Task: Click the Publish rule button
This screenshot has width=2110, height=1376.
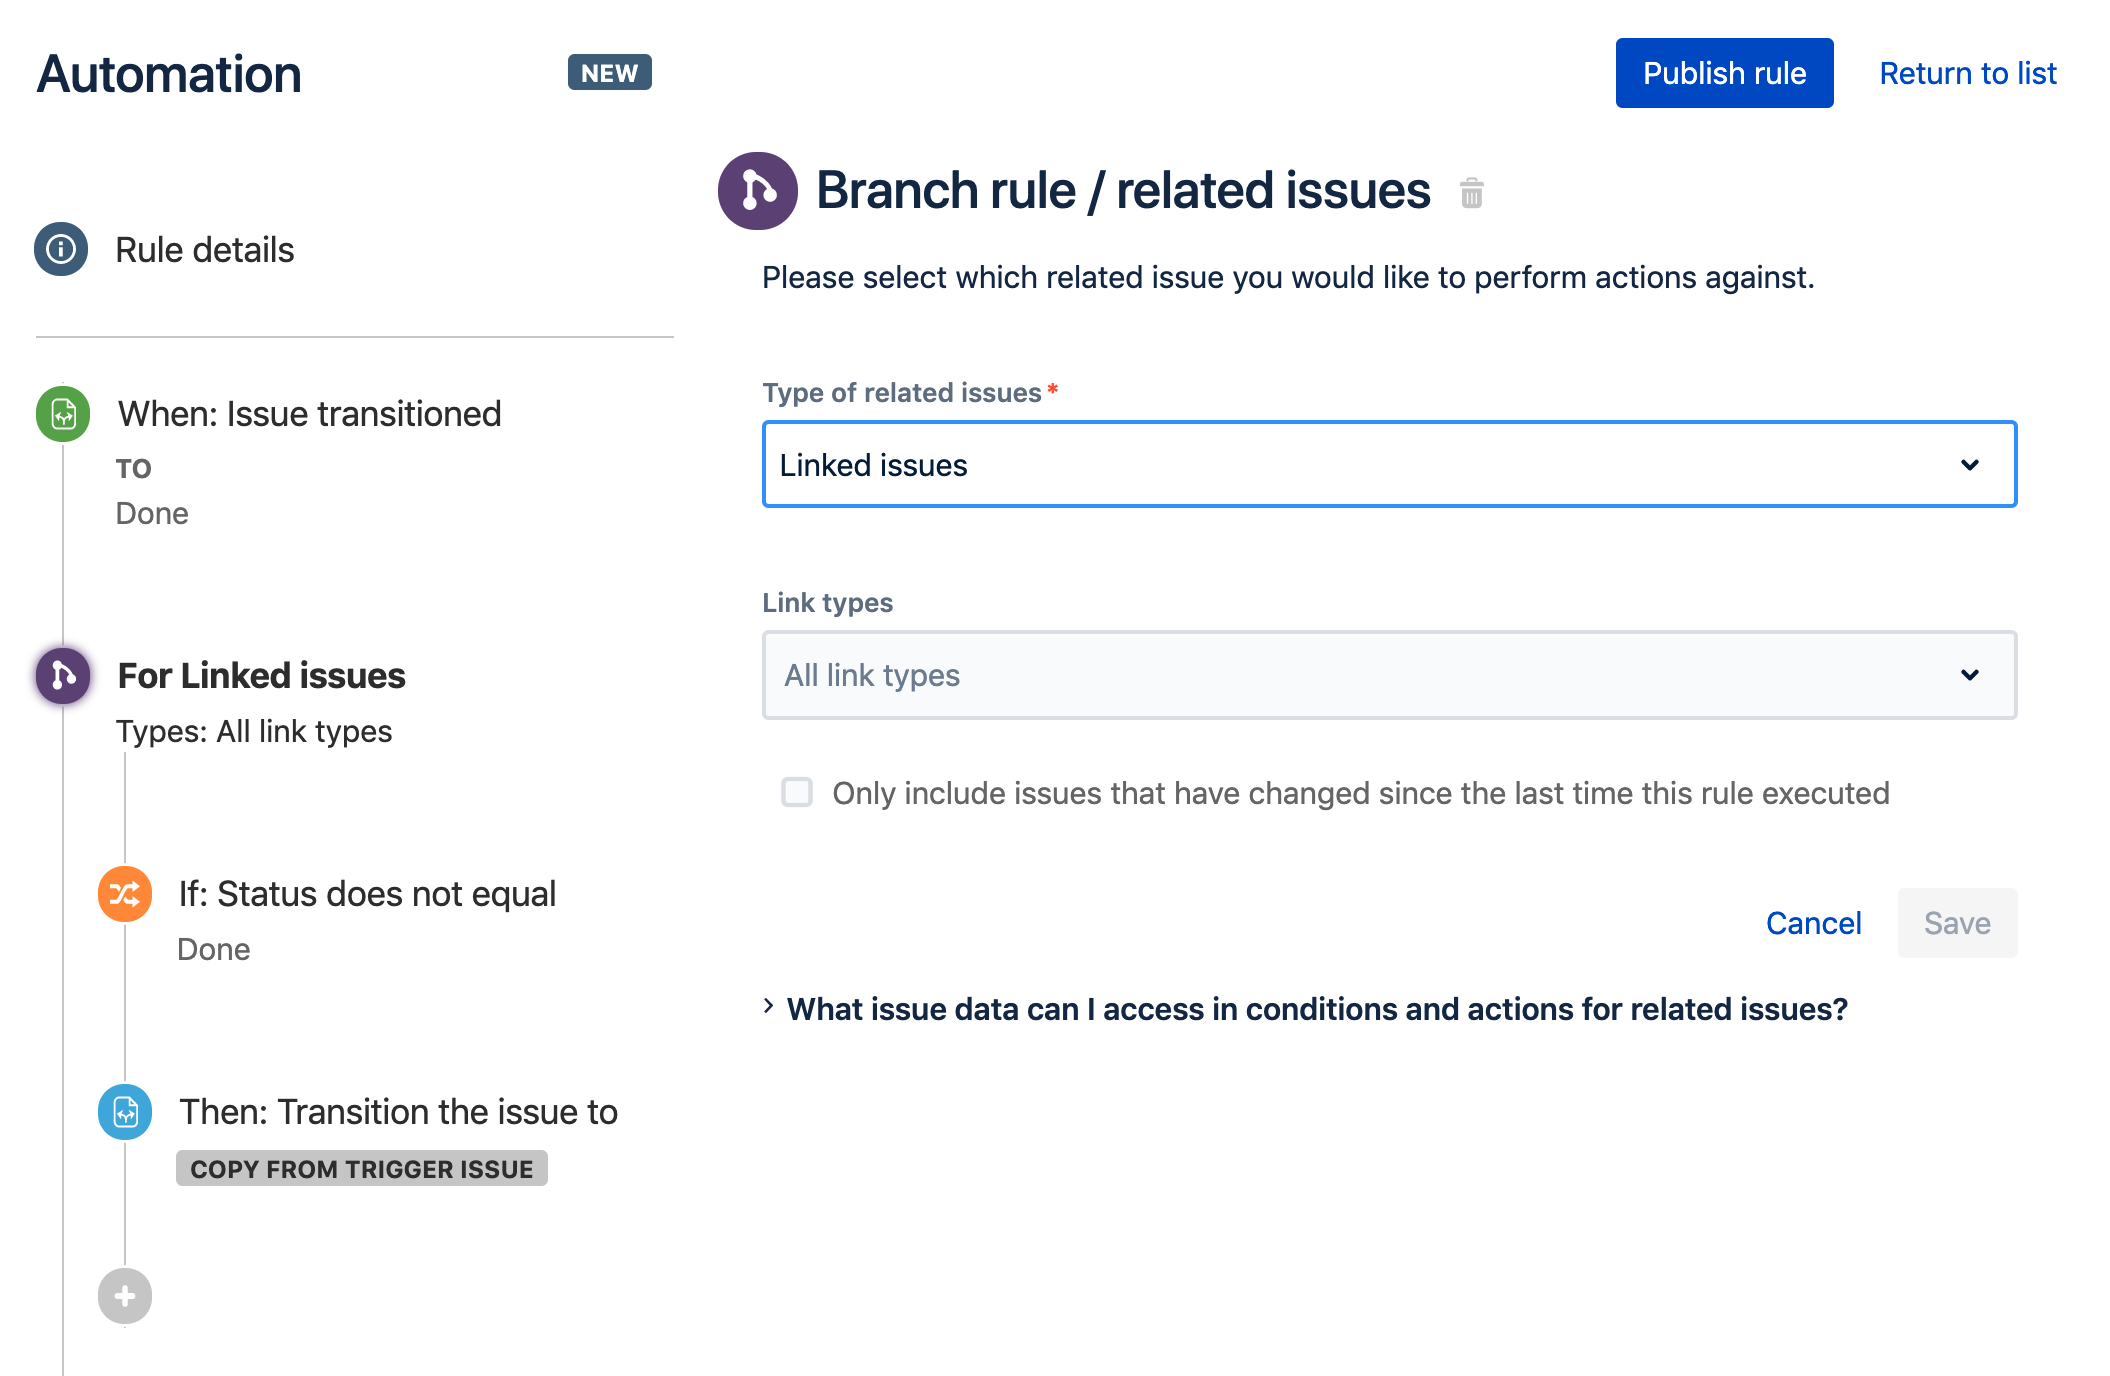Action: [x=1724, y=73]
